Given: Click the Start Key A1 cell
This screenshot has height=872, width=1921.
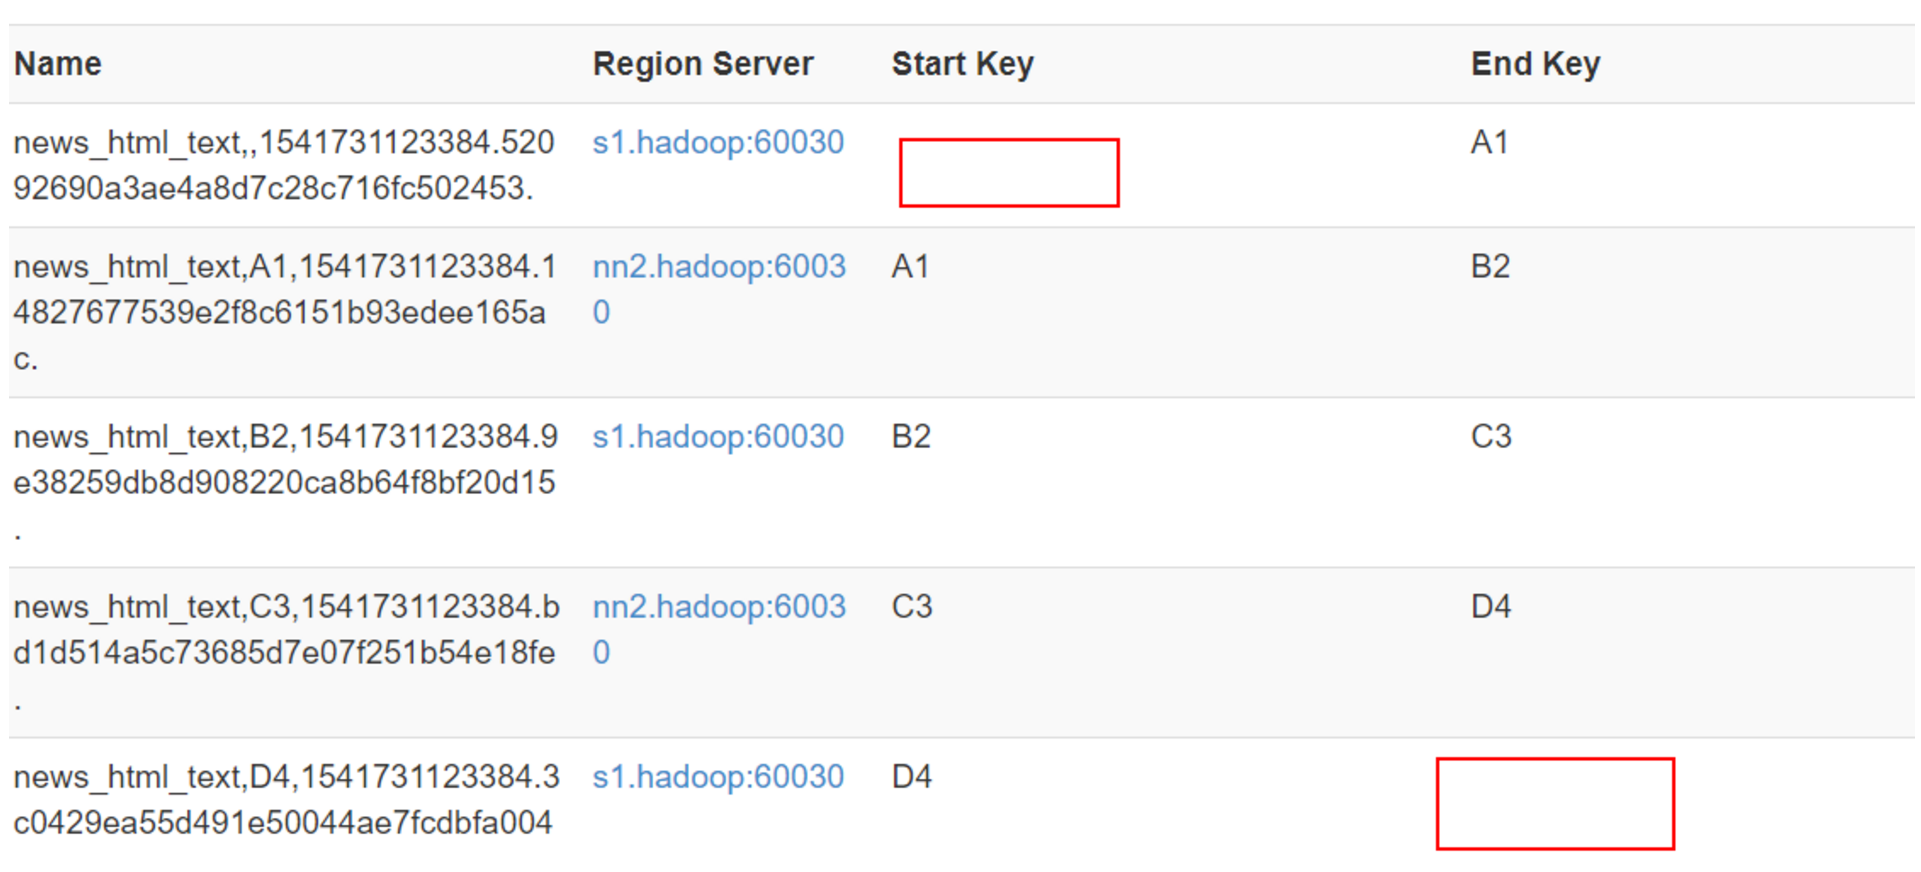Looking at the screenshot, I should [x=910, y=267].
